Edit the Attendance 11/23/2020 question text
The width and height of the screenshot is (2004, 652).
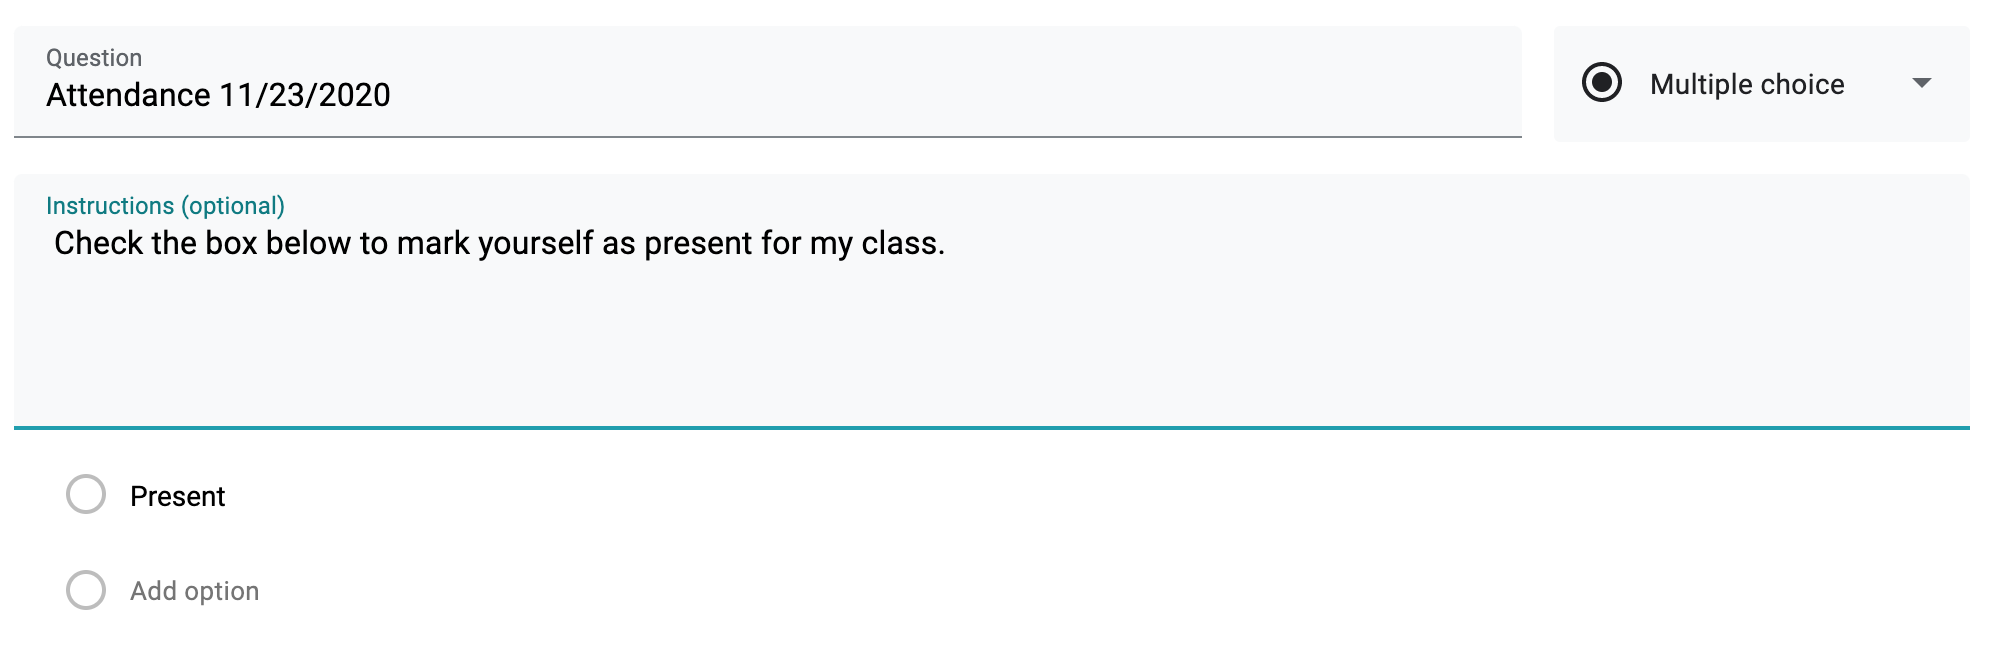coord(220,96)
